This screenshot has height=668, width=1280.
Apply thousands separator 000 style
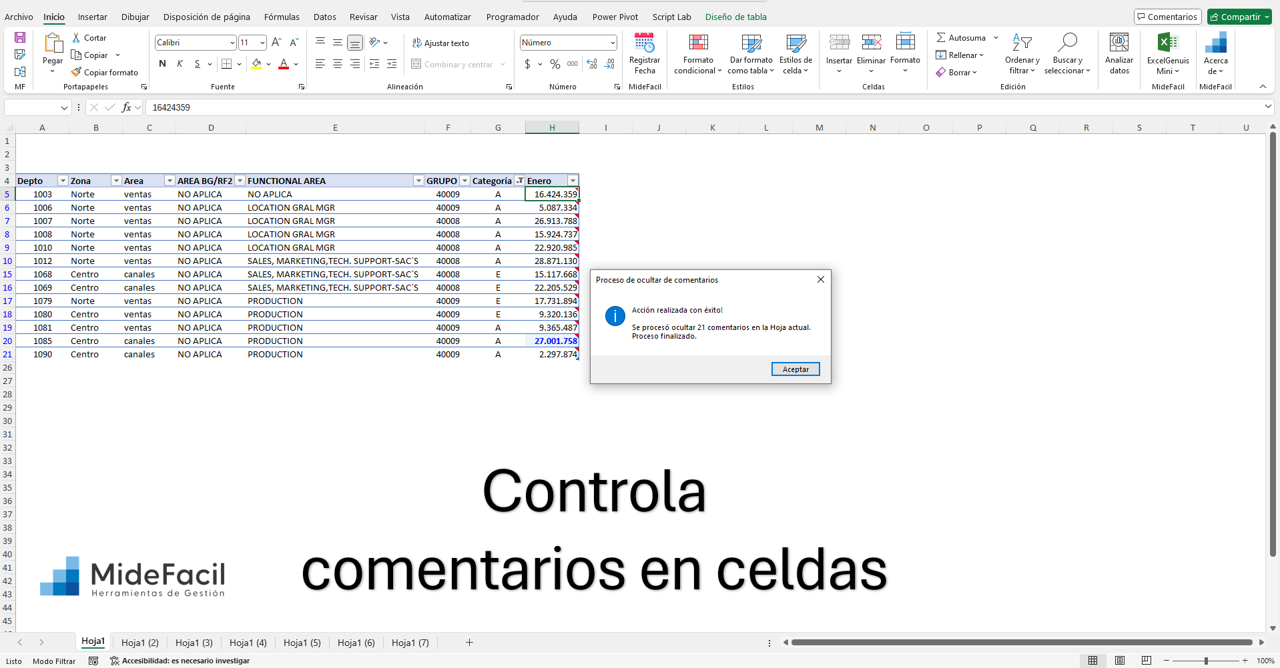572,64
